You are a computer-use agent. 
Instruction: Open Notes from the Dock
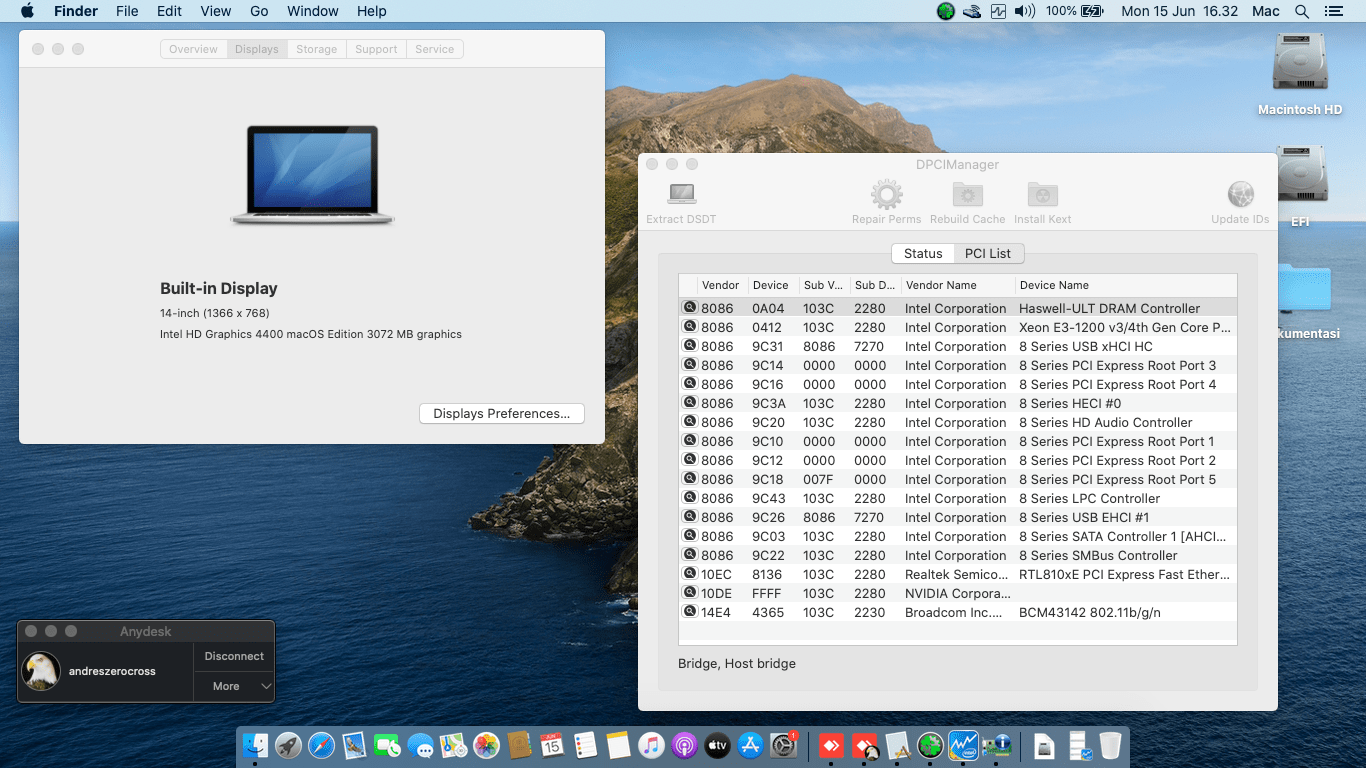(618, 745)
